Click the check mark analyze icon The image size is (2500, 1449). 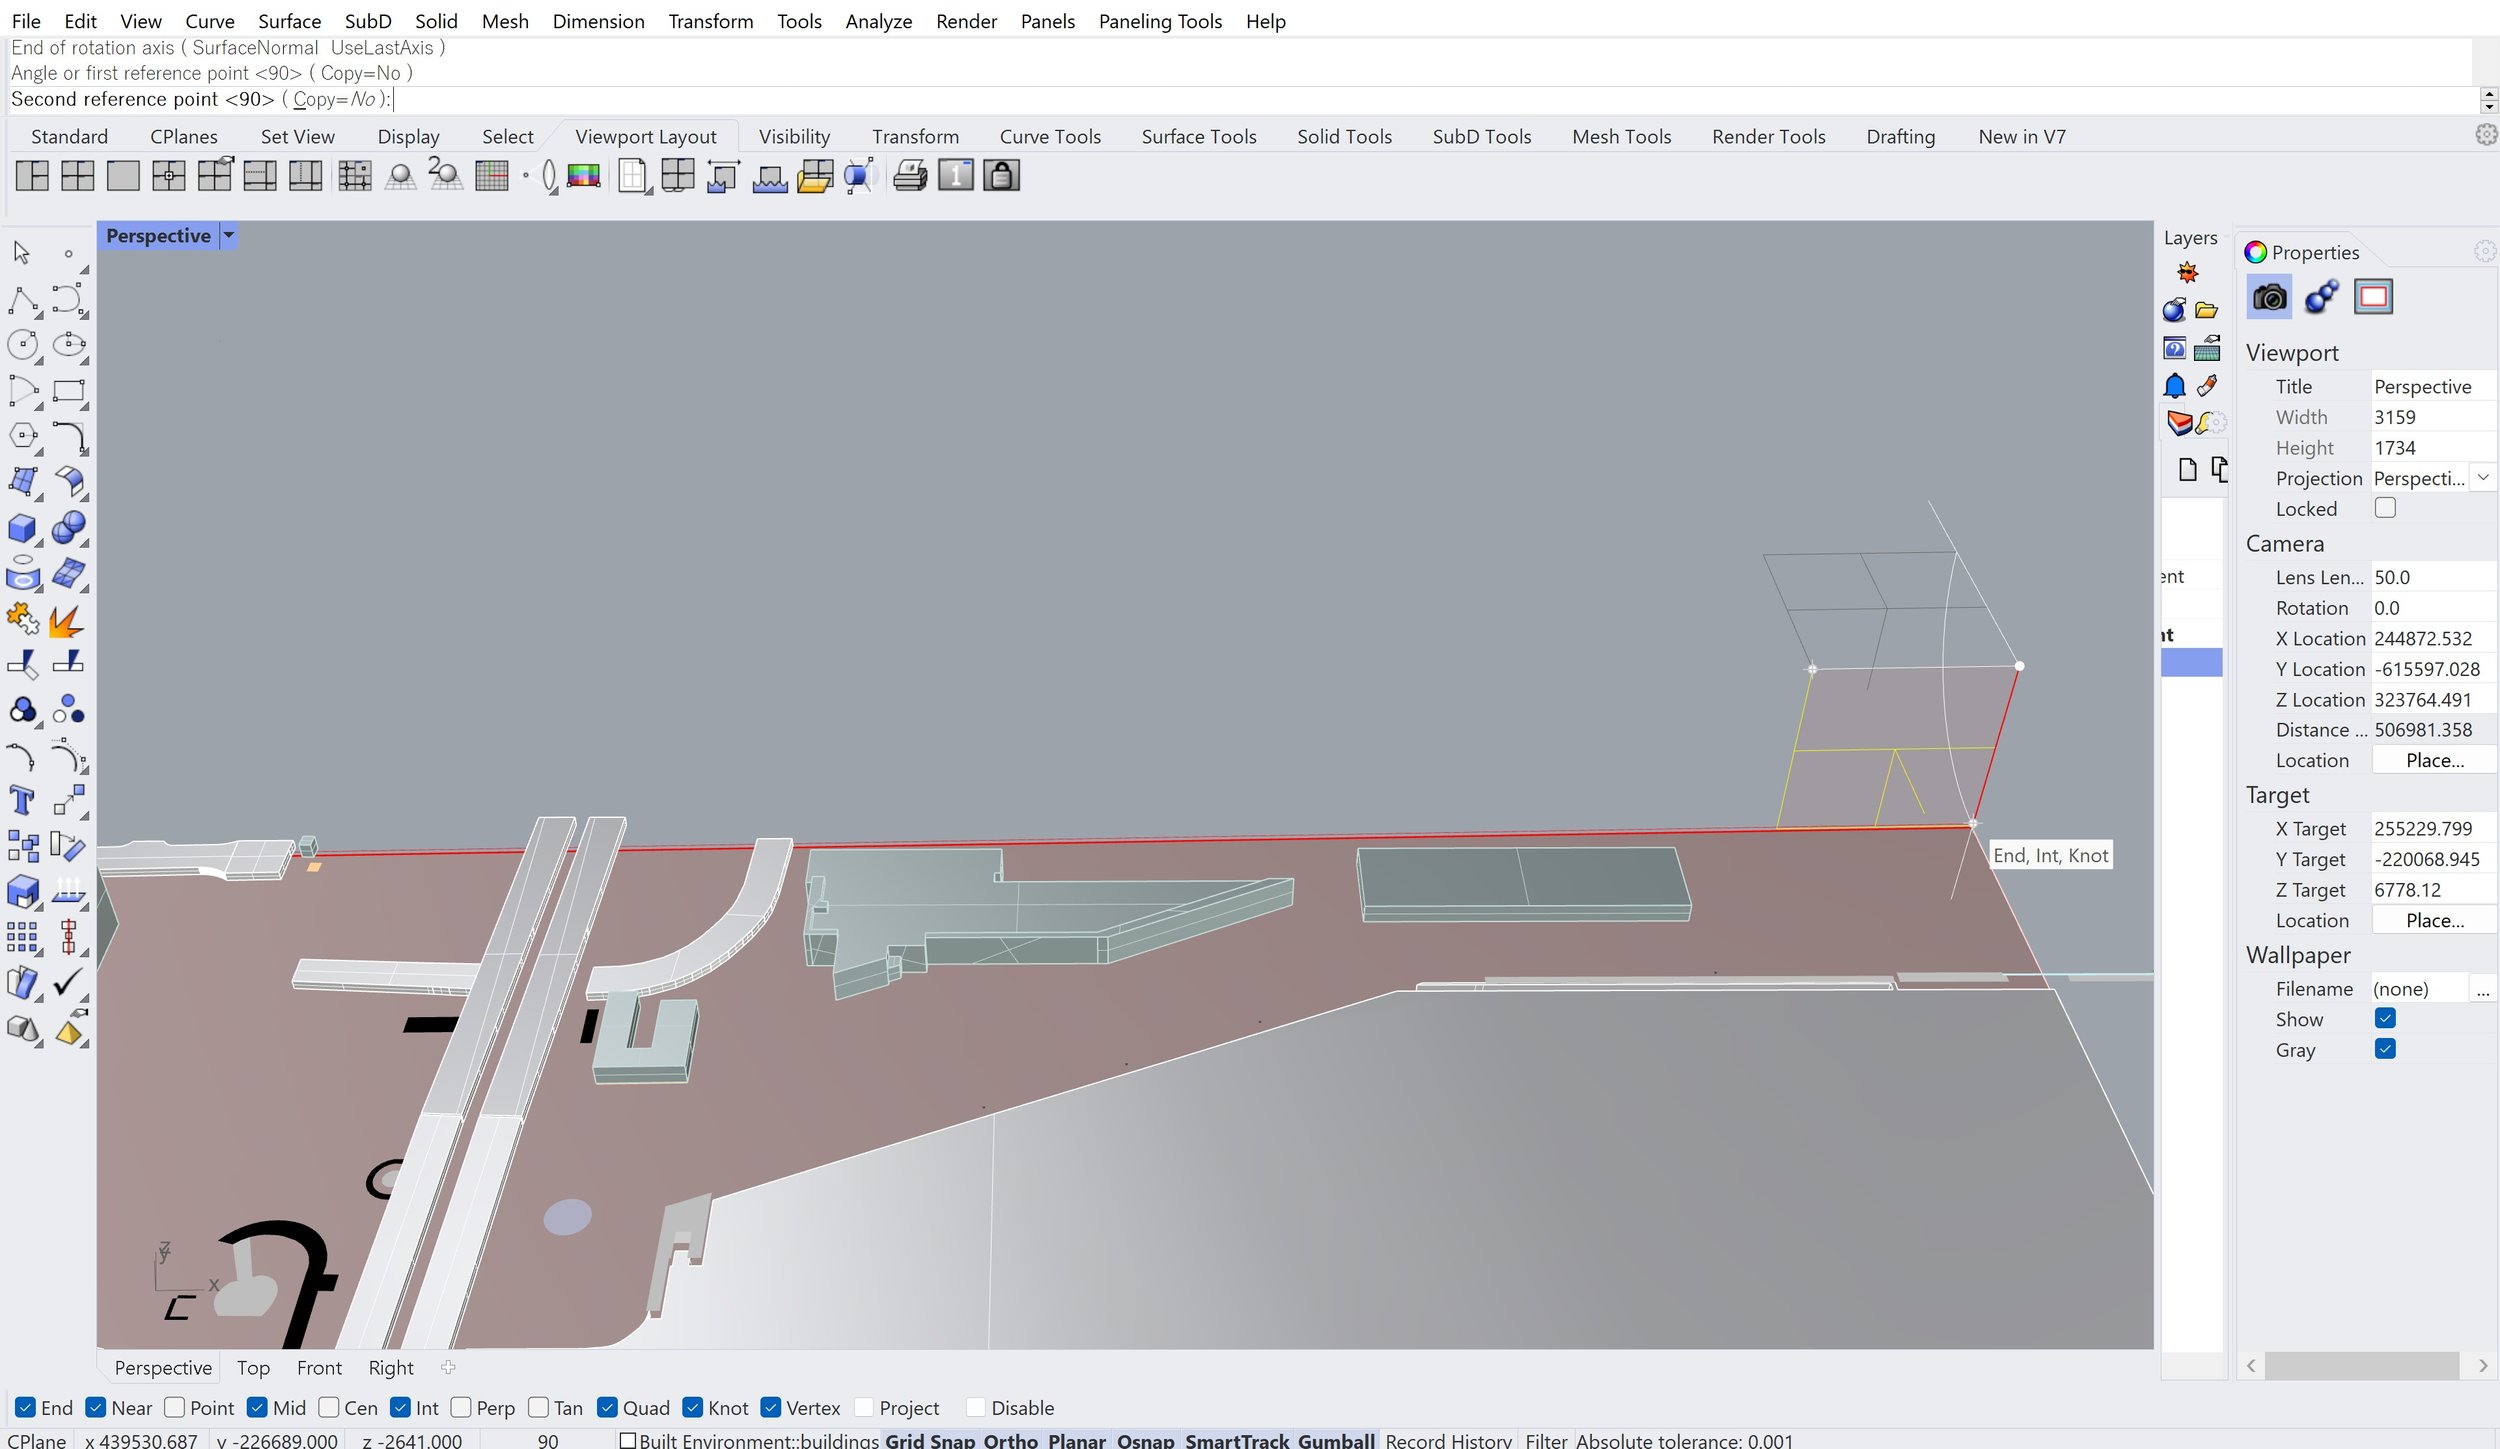[68, 984]
